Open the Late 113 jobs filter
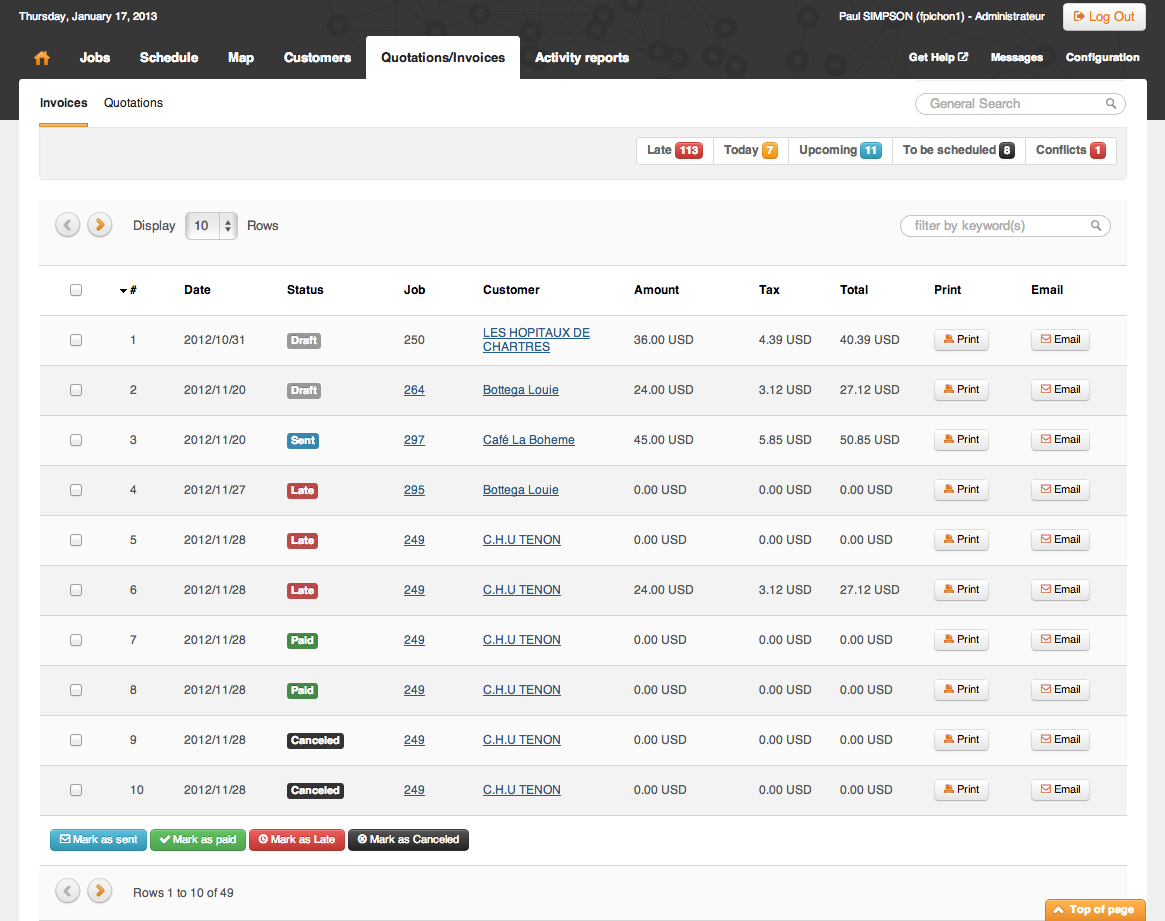This screenshot has width=1165, height=921. (x=675, y=150)
